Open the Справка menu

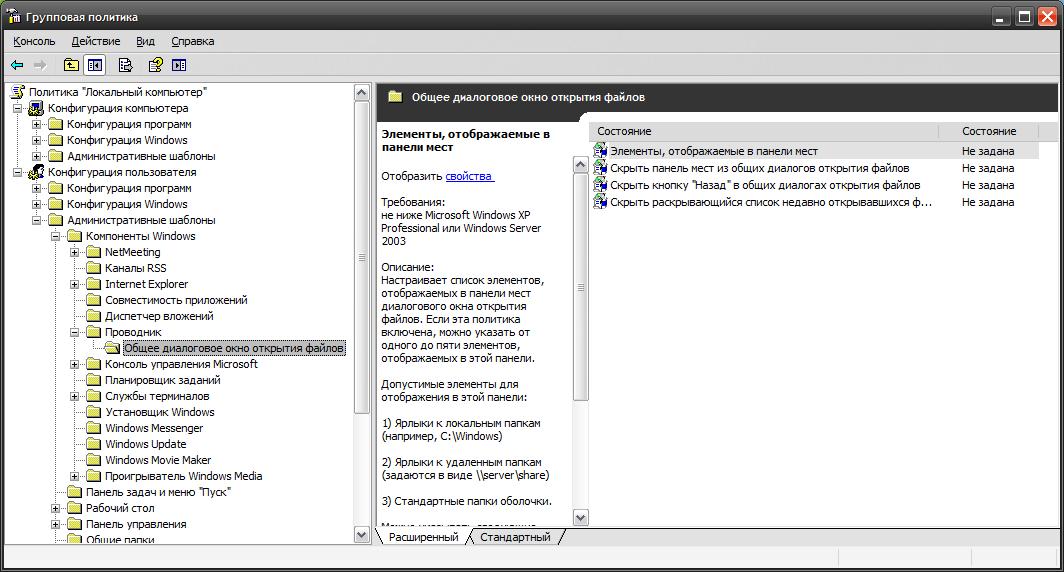193,41
